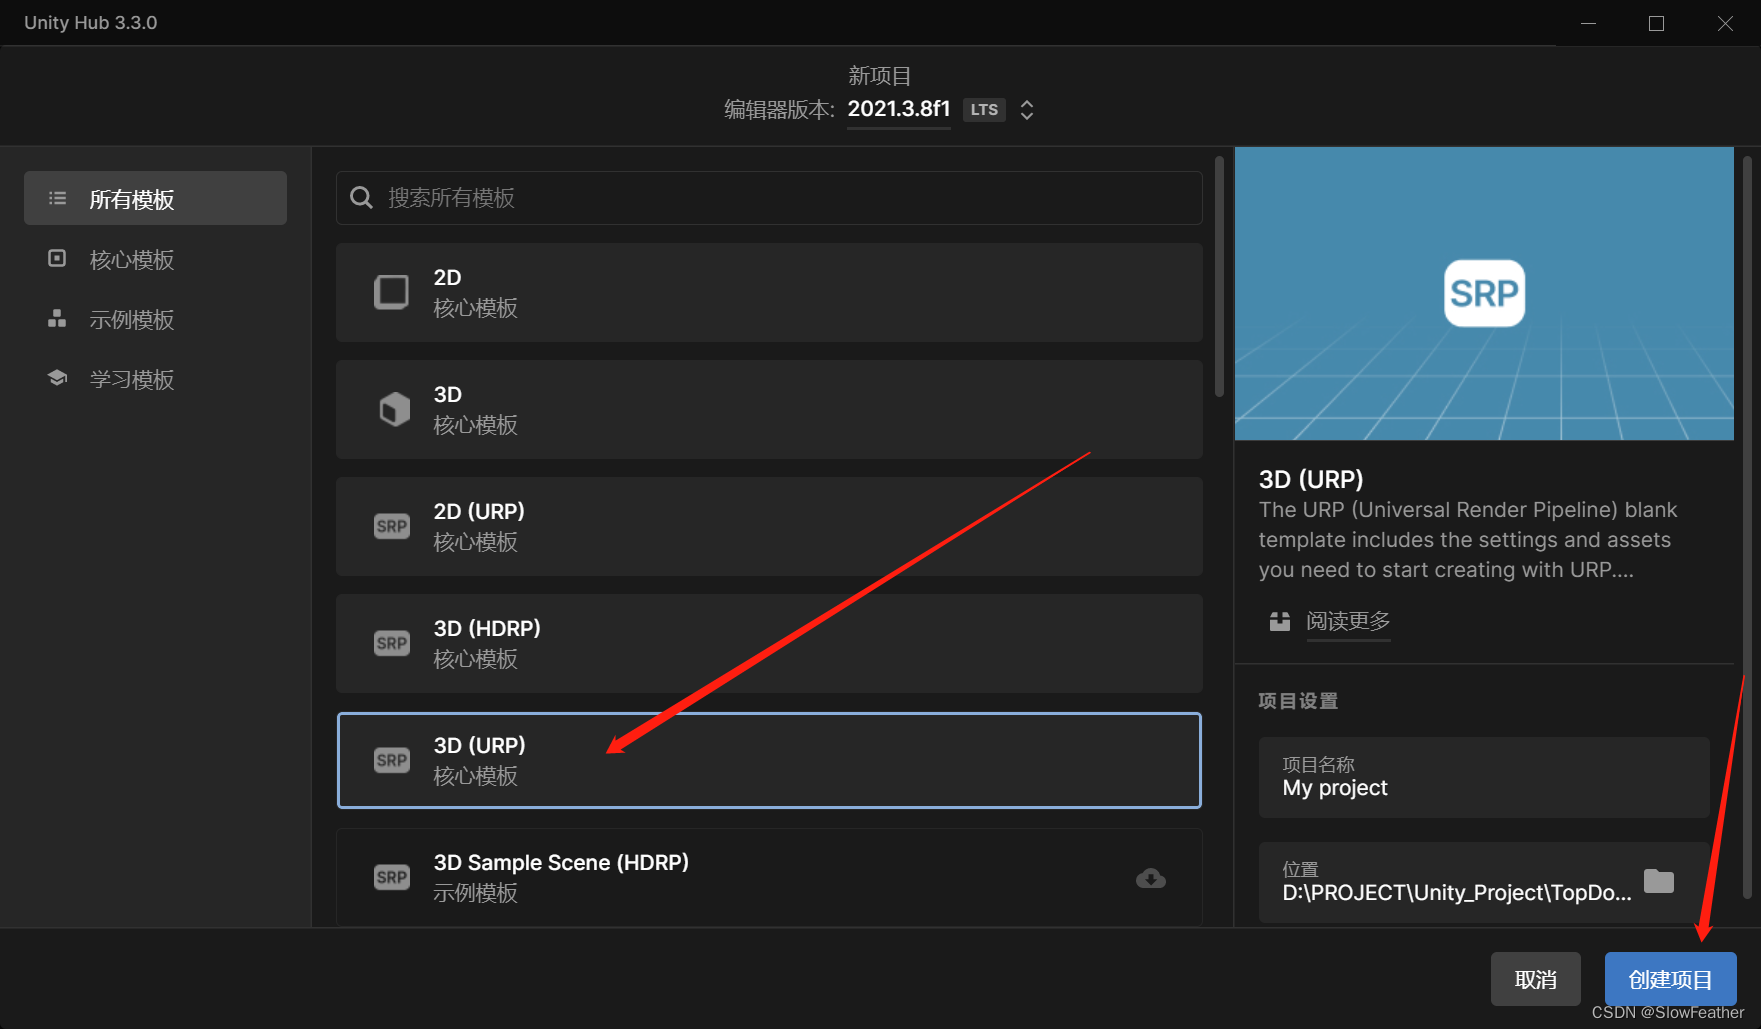Click the magnifier search icon
1761x1029 pixels.
pyautogui.click(x=361, y=198)
